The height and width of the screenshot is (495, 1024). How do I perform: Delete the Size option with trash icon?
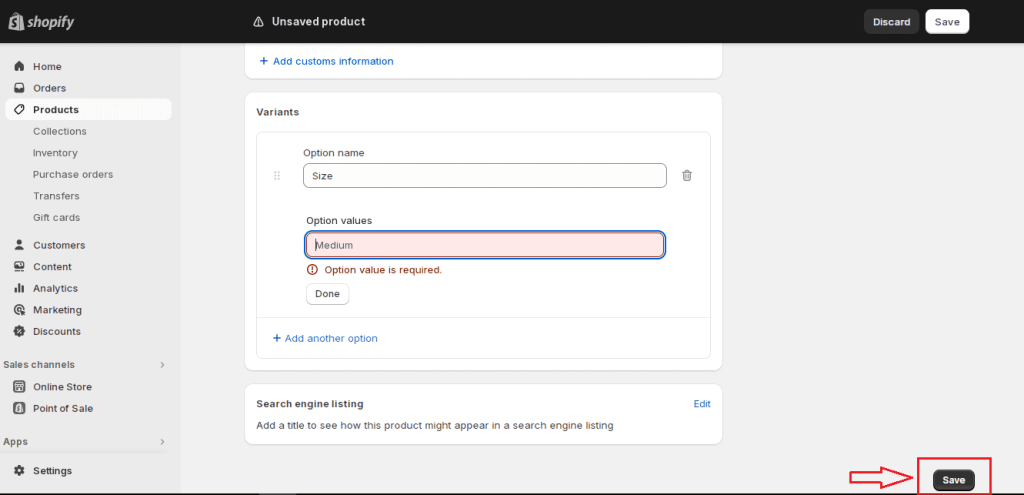click(687, 175)
